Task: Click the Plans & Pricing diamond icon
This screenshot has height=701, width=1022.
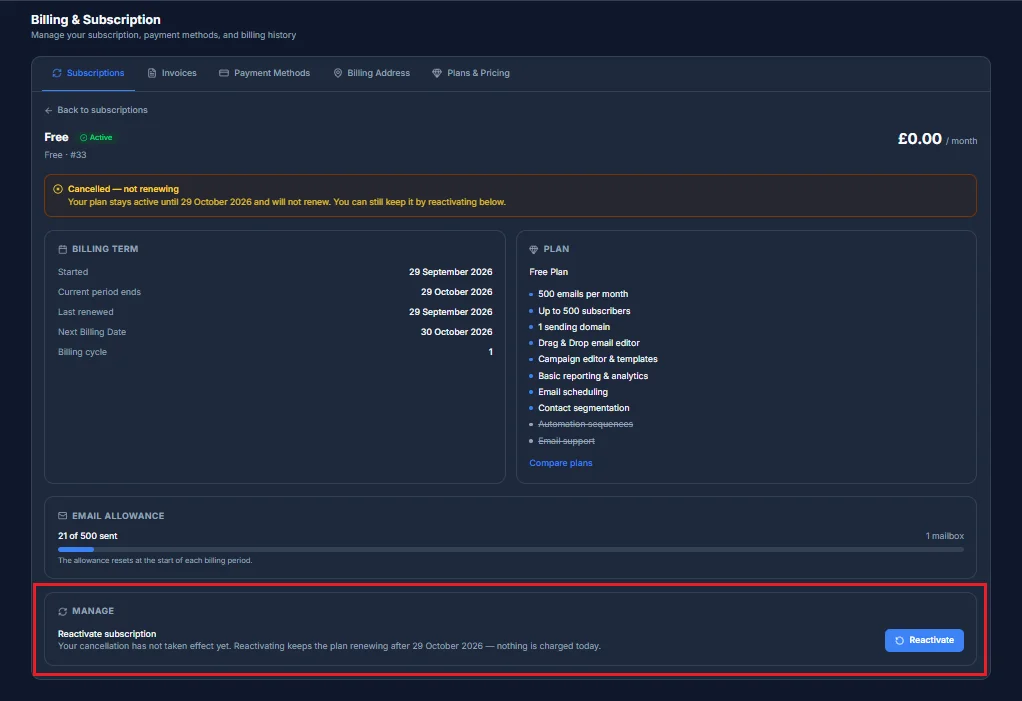Action: (x=437, y=73)
